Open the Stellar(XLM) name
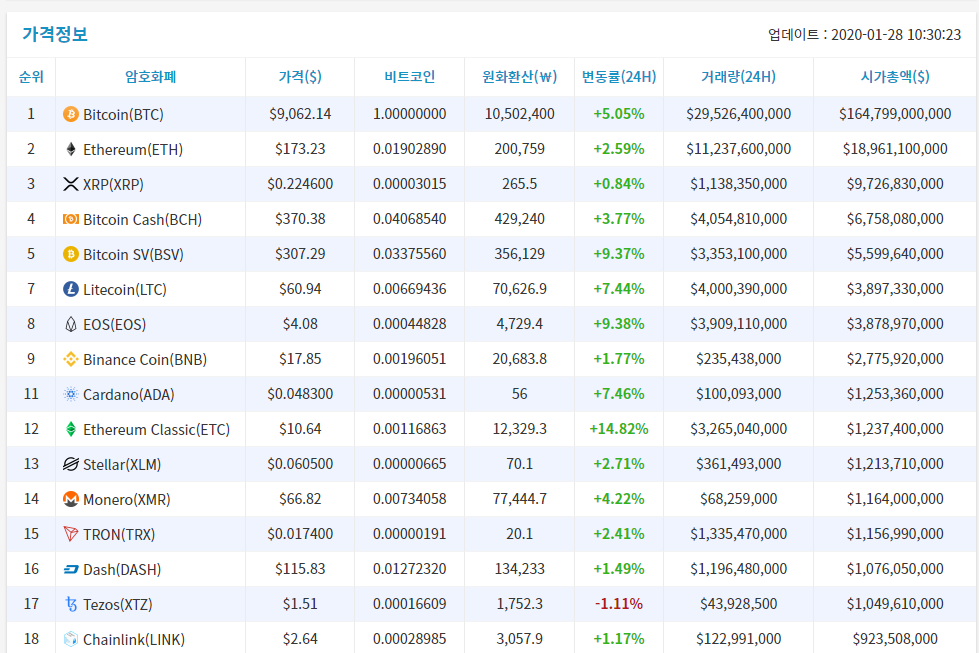979x653 pixels. click(x=122, y=464)
